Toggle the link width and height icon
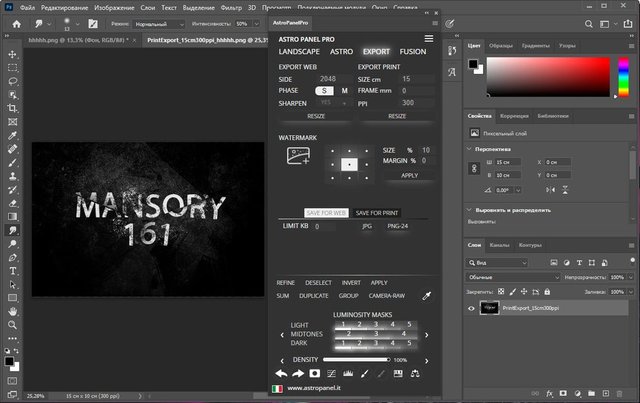Image resolution: width=640 pixels, height=403 pixels. coord(474,168)
